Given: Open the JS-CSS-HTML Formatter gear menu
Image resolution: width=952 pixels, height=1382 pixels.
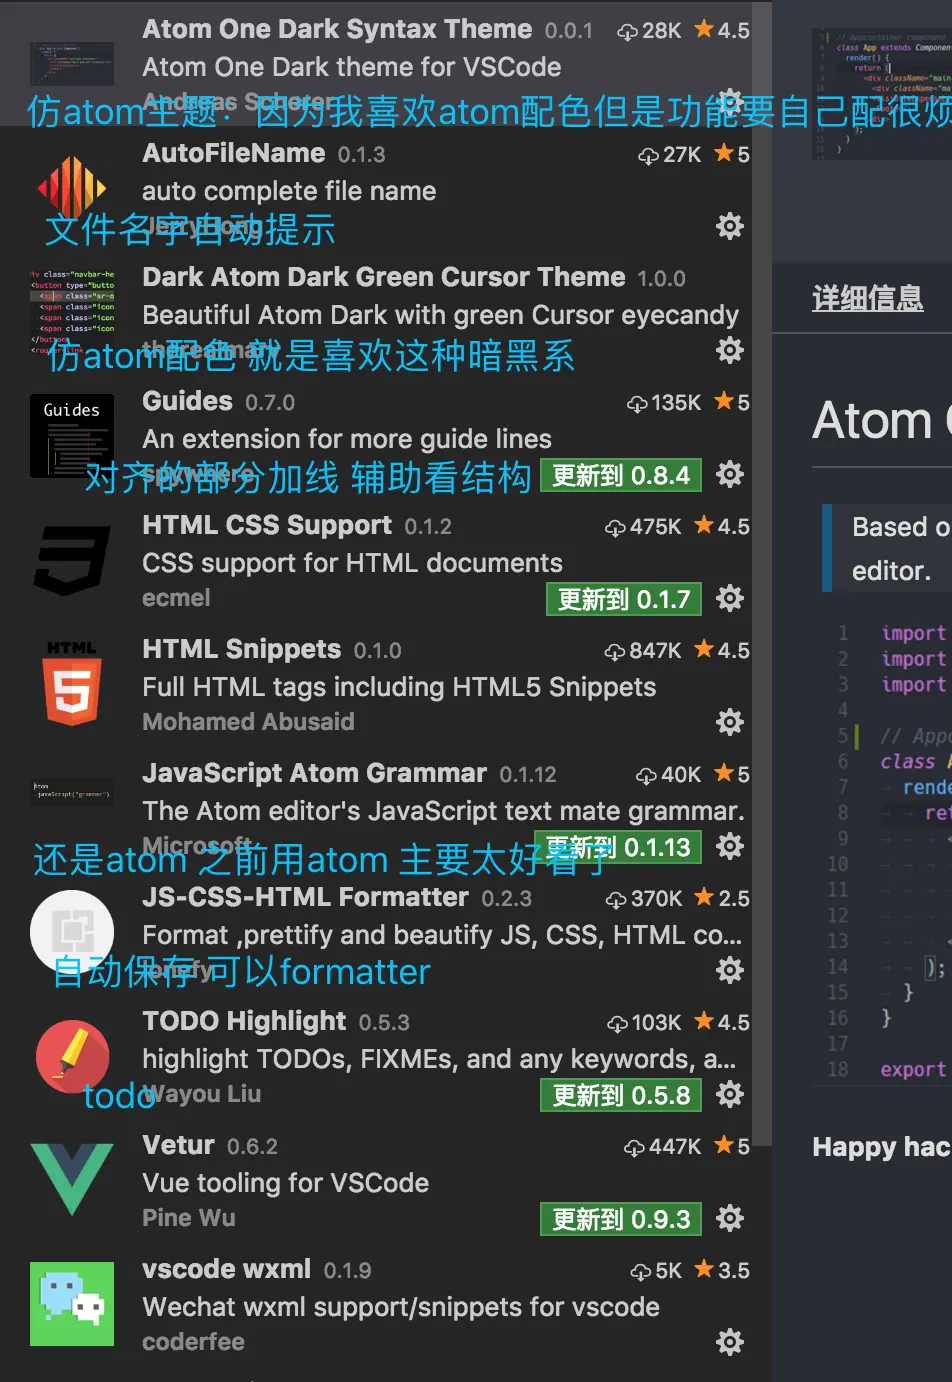Looking at the screenshot, I should [x=730, y=970].
